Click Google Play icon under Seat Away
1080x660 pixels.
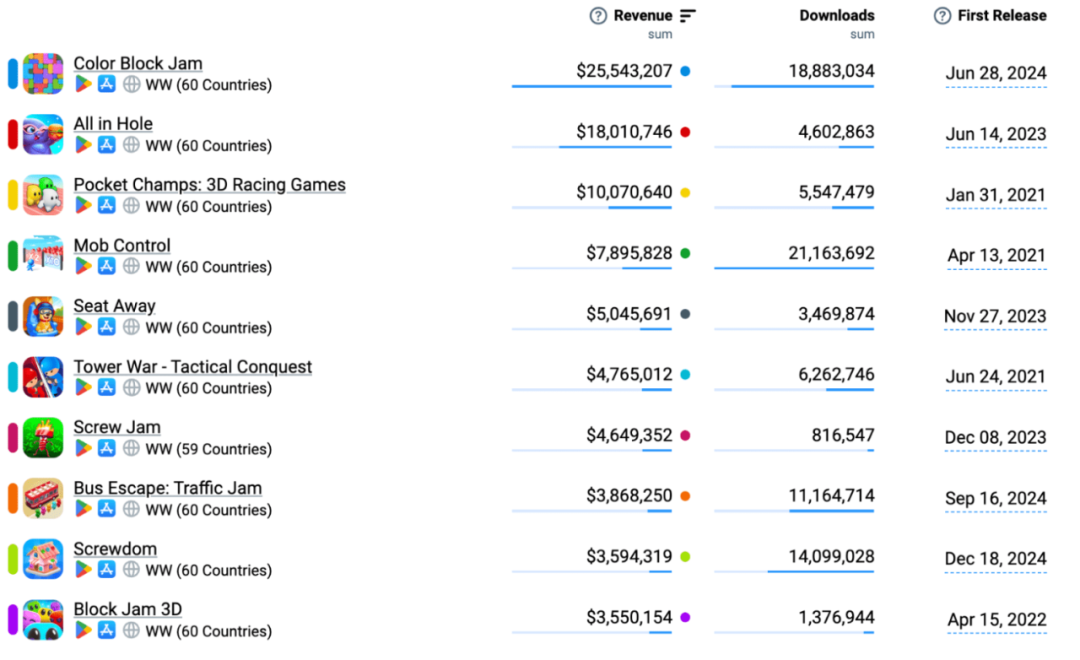click(x=83, y=328)
